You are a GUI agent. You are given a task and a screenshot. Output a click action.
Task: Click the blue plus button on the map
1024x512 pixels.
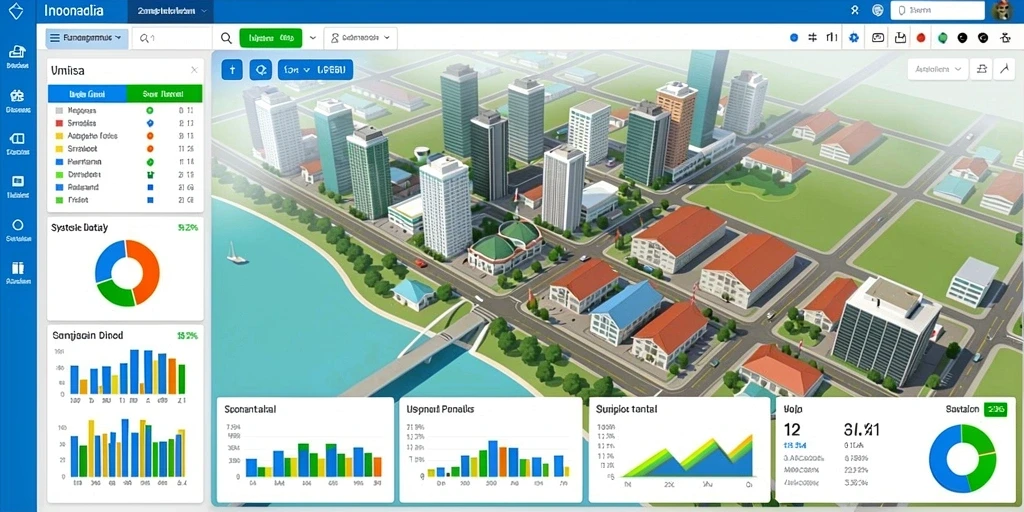click(x=232, y=69)
